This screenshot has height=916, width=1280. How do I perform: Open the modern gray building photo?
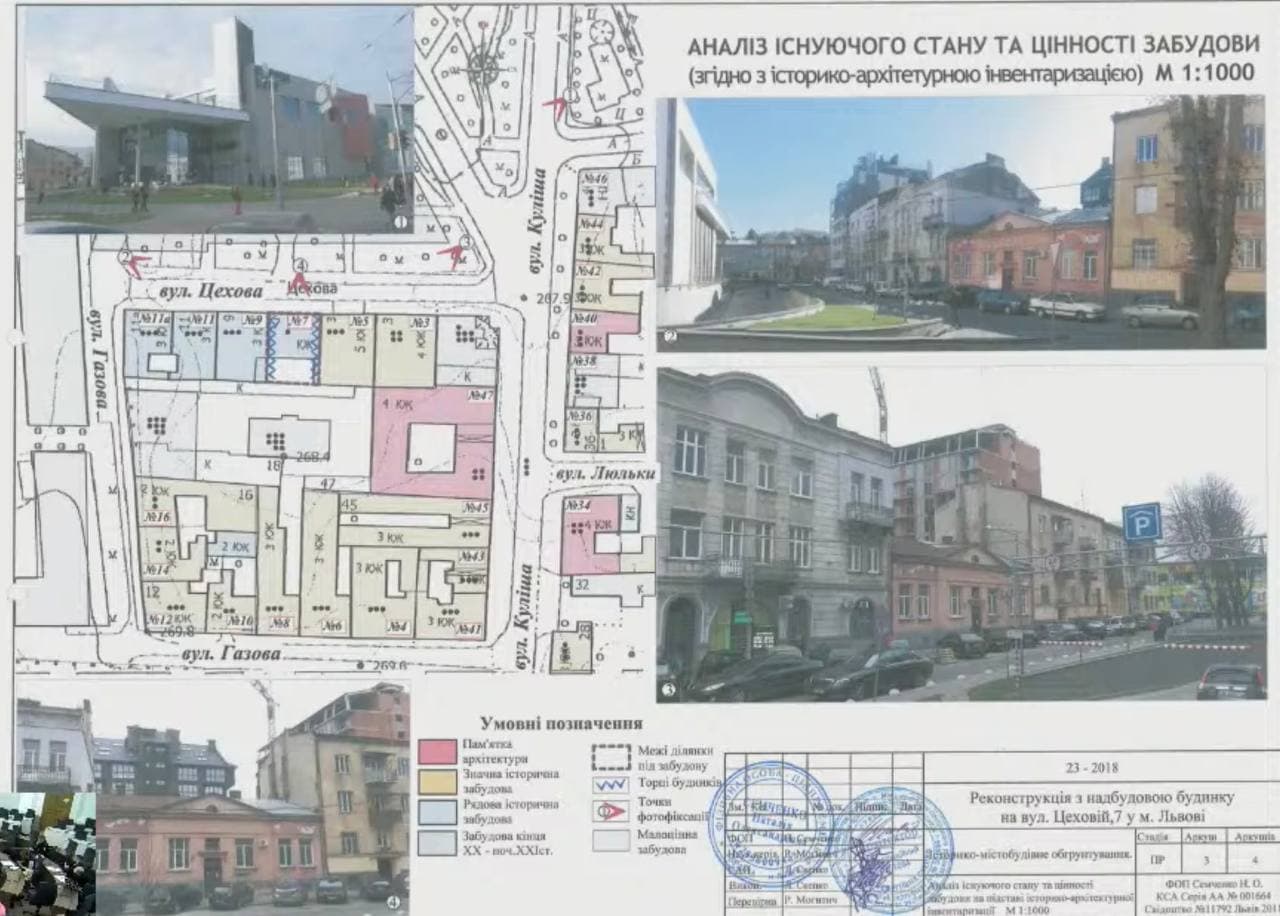218,120
